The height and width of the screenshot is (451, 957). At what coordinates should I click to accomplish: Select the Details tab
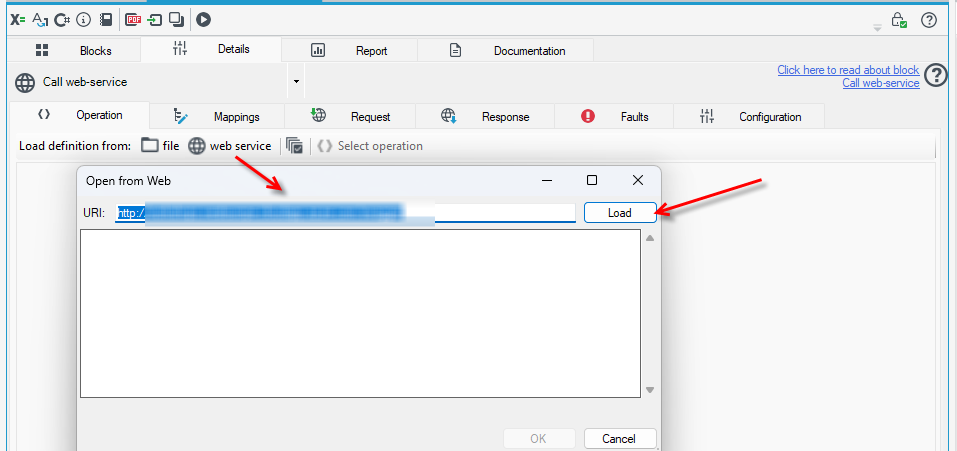[211, 49]
